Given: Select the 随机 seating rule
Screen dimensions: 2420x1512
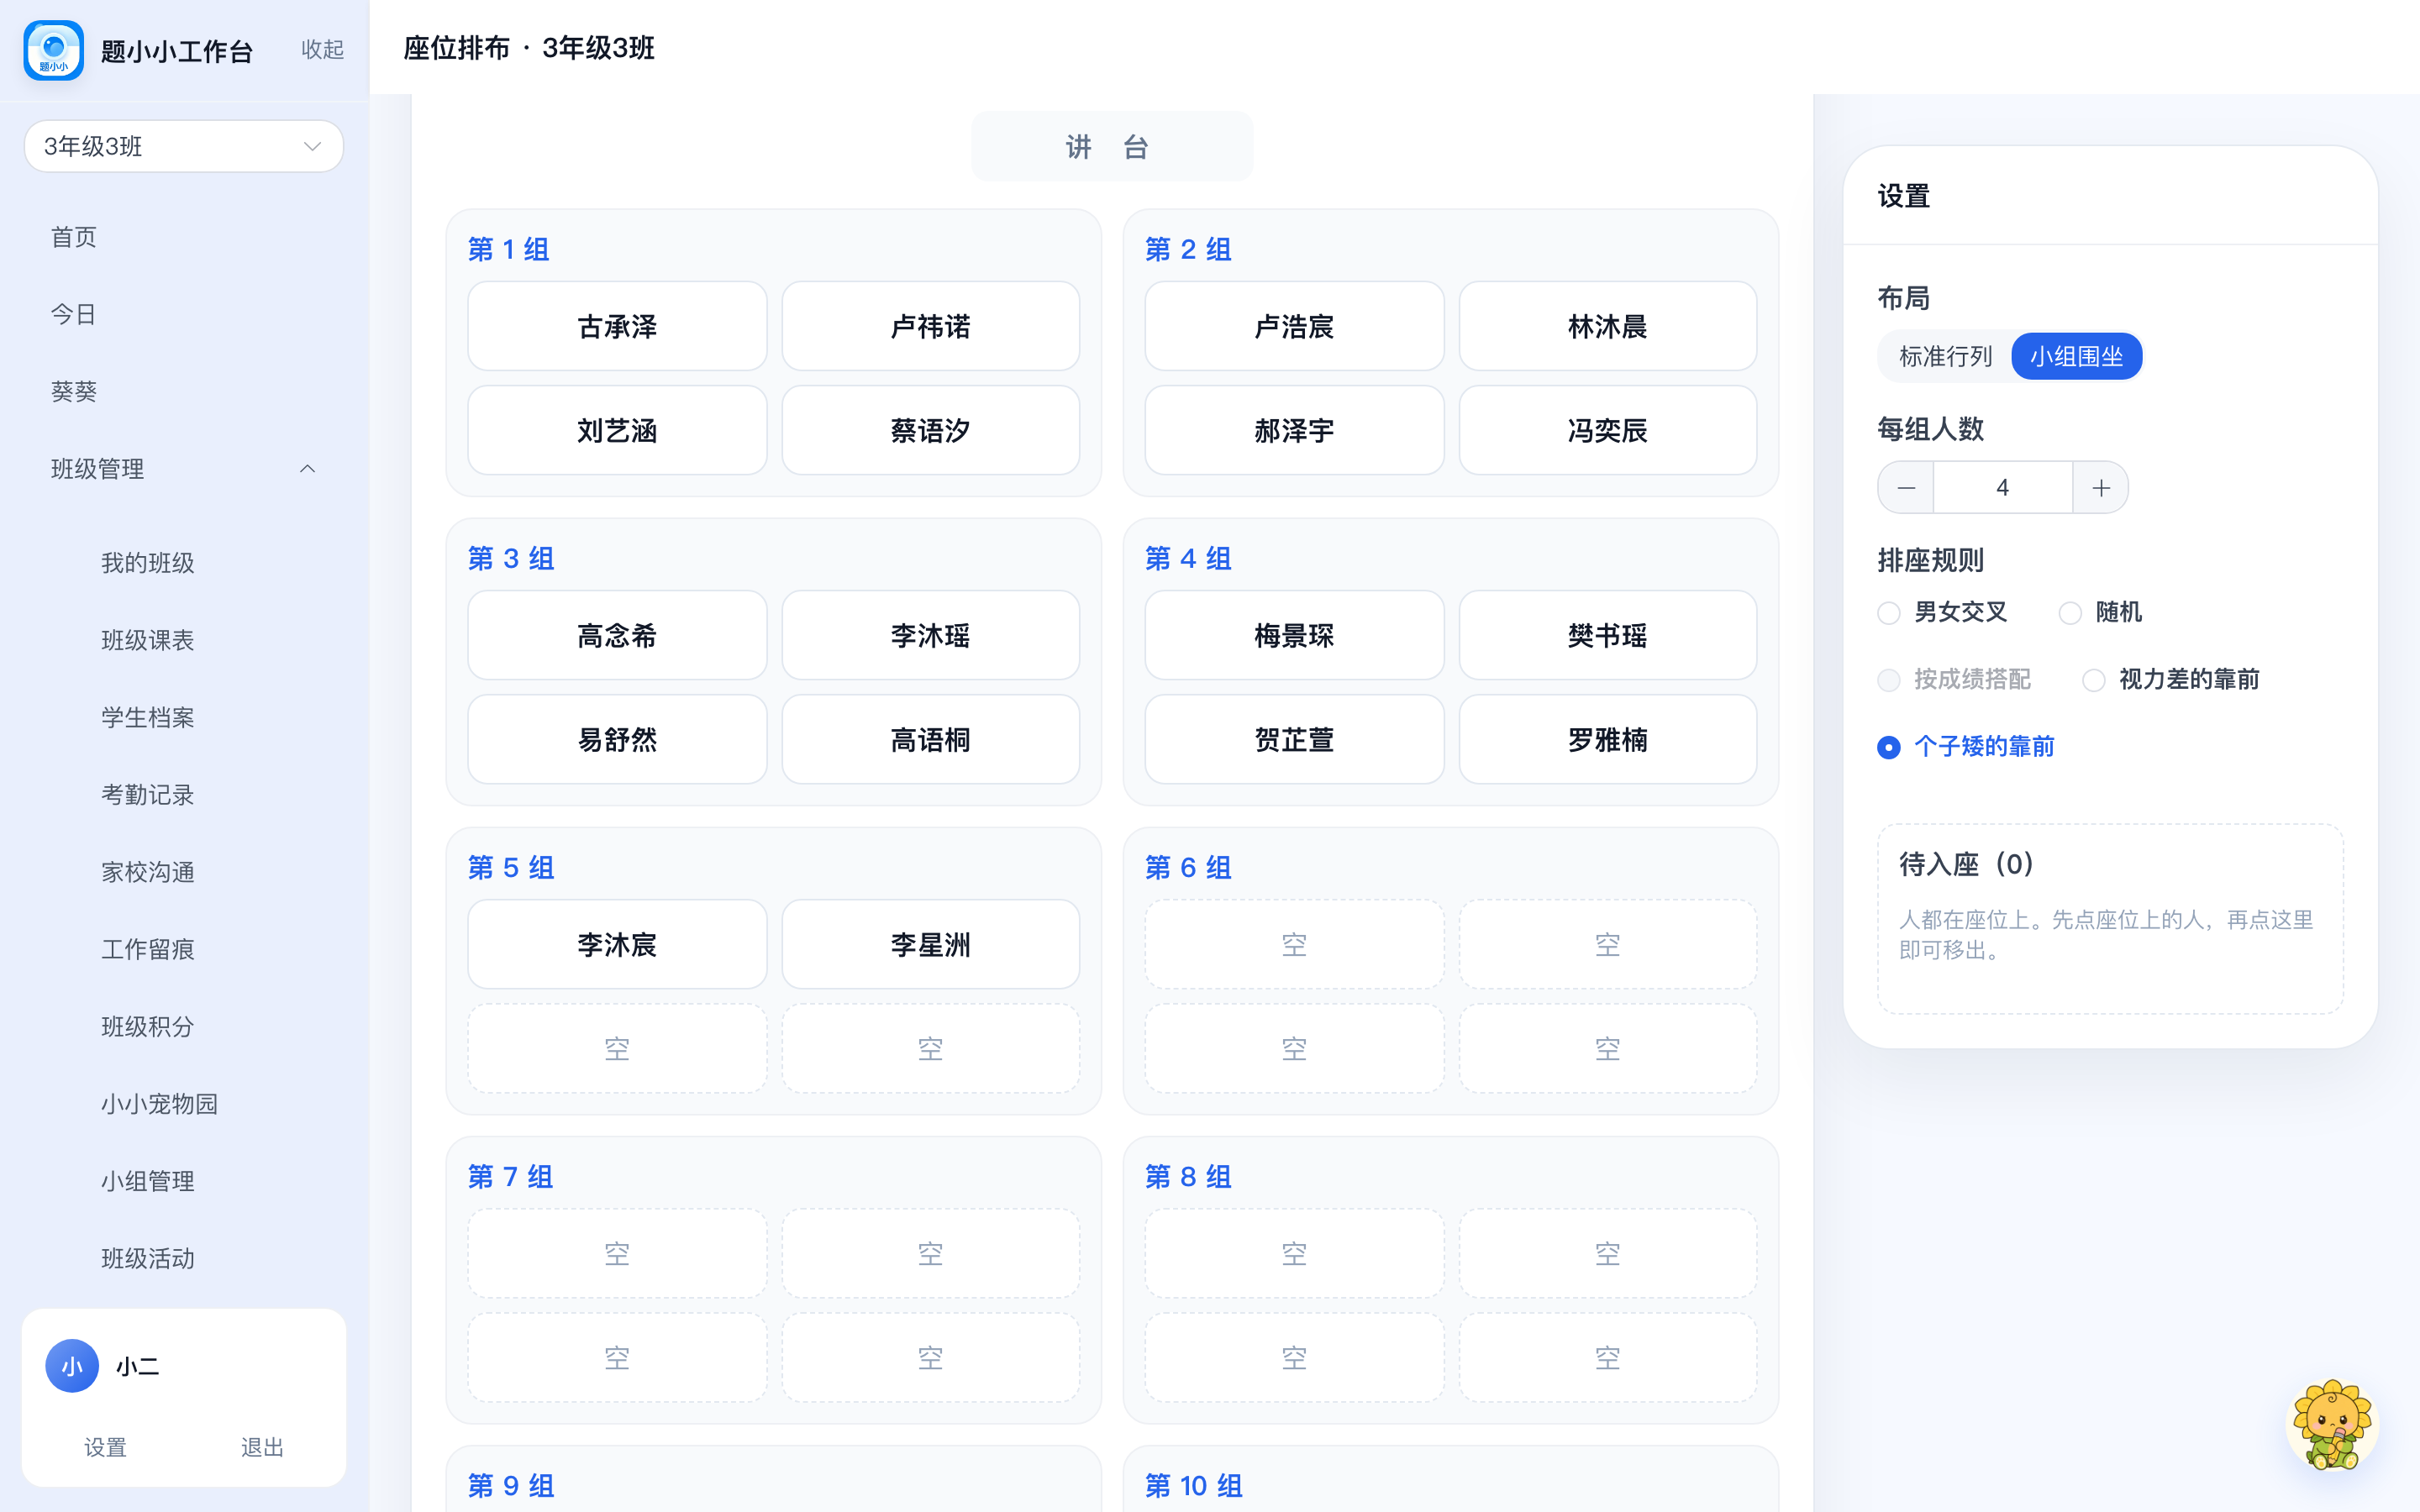Looking at the screenshot, I should pos(2100,612).
